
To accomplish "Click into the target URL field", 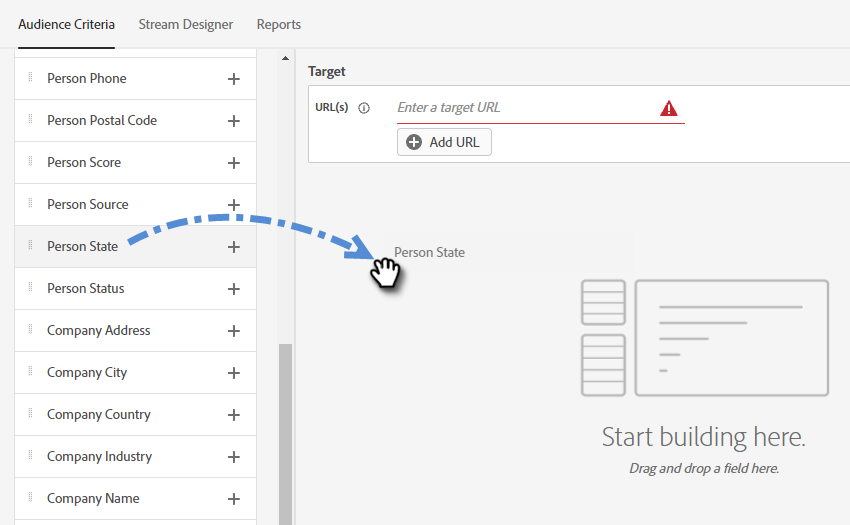I will click(x=520, y=108).
